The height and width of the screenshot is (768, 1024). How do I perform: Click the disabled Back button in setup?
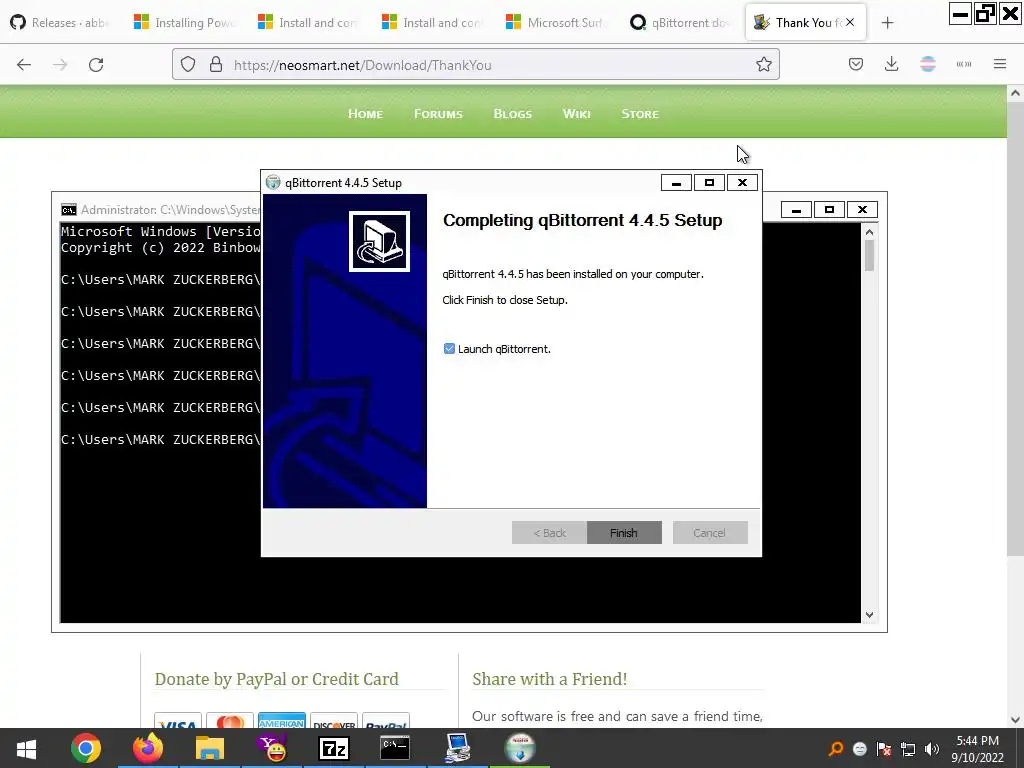pos(549,533)
